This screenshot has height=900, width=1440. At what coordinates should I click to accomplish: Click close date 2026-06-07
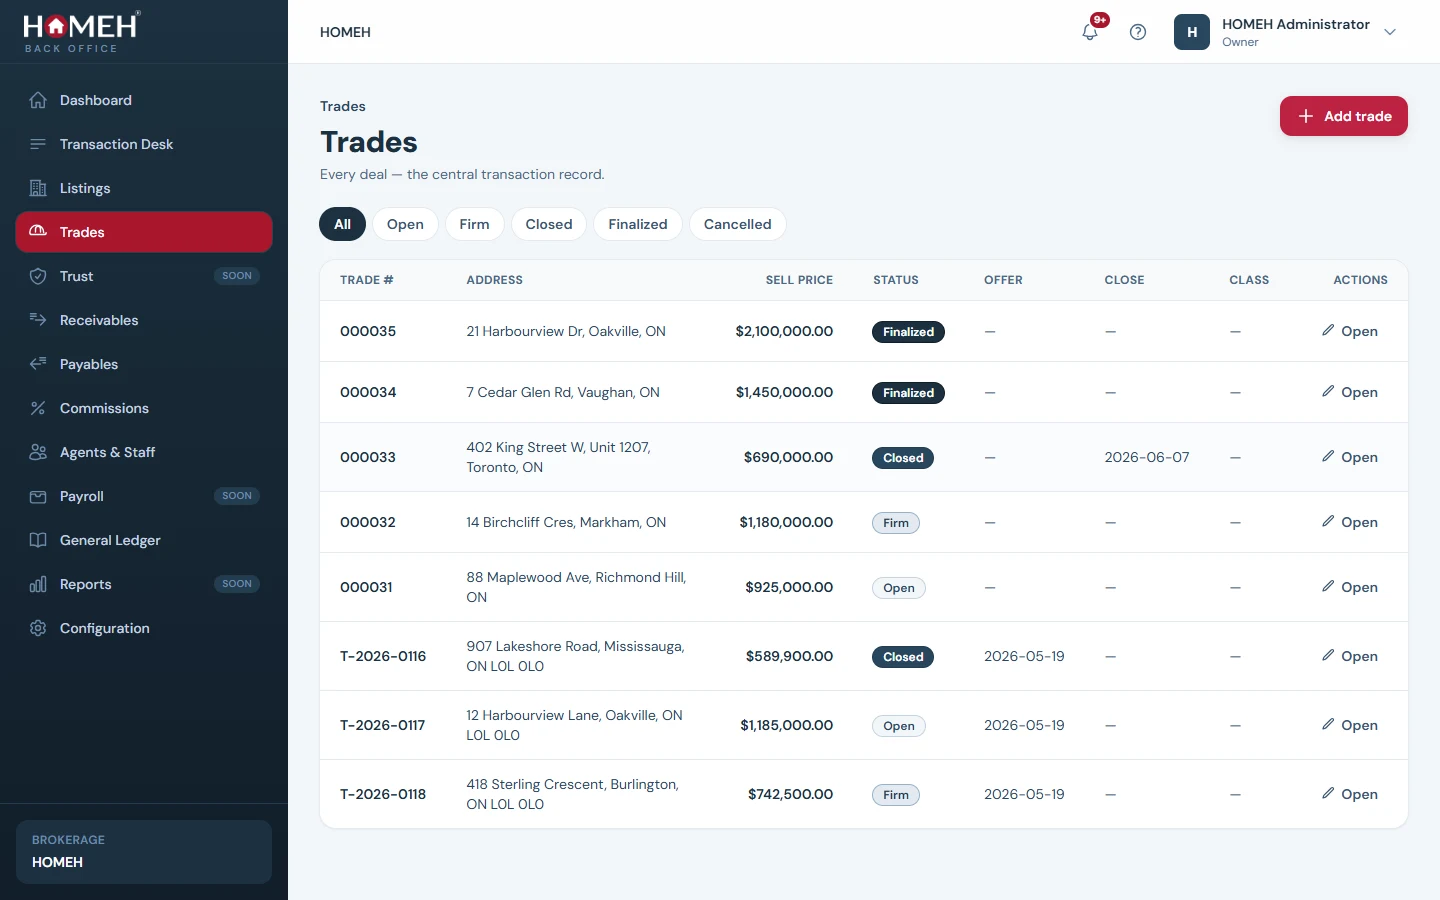(x=1147, y=457)
